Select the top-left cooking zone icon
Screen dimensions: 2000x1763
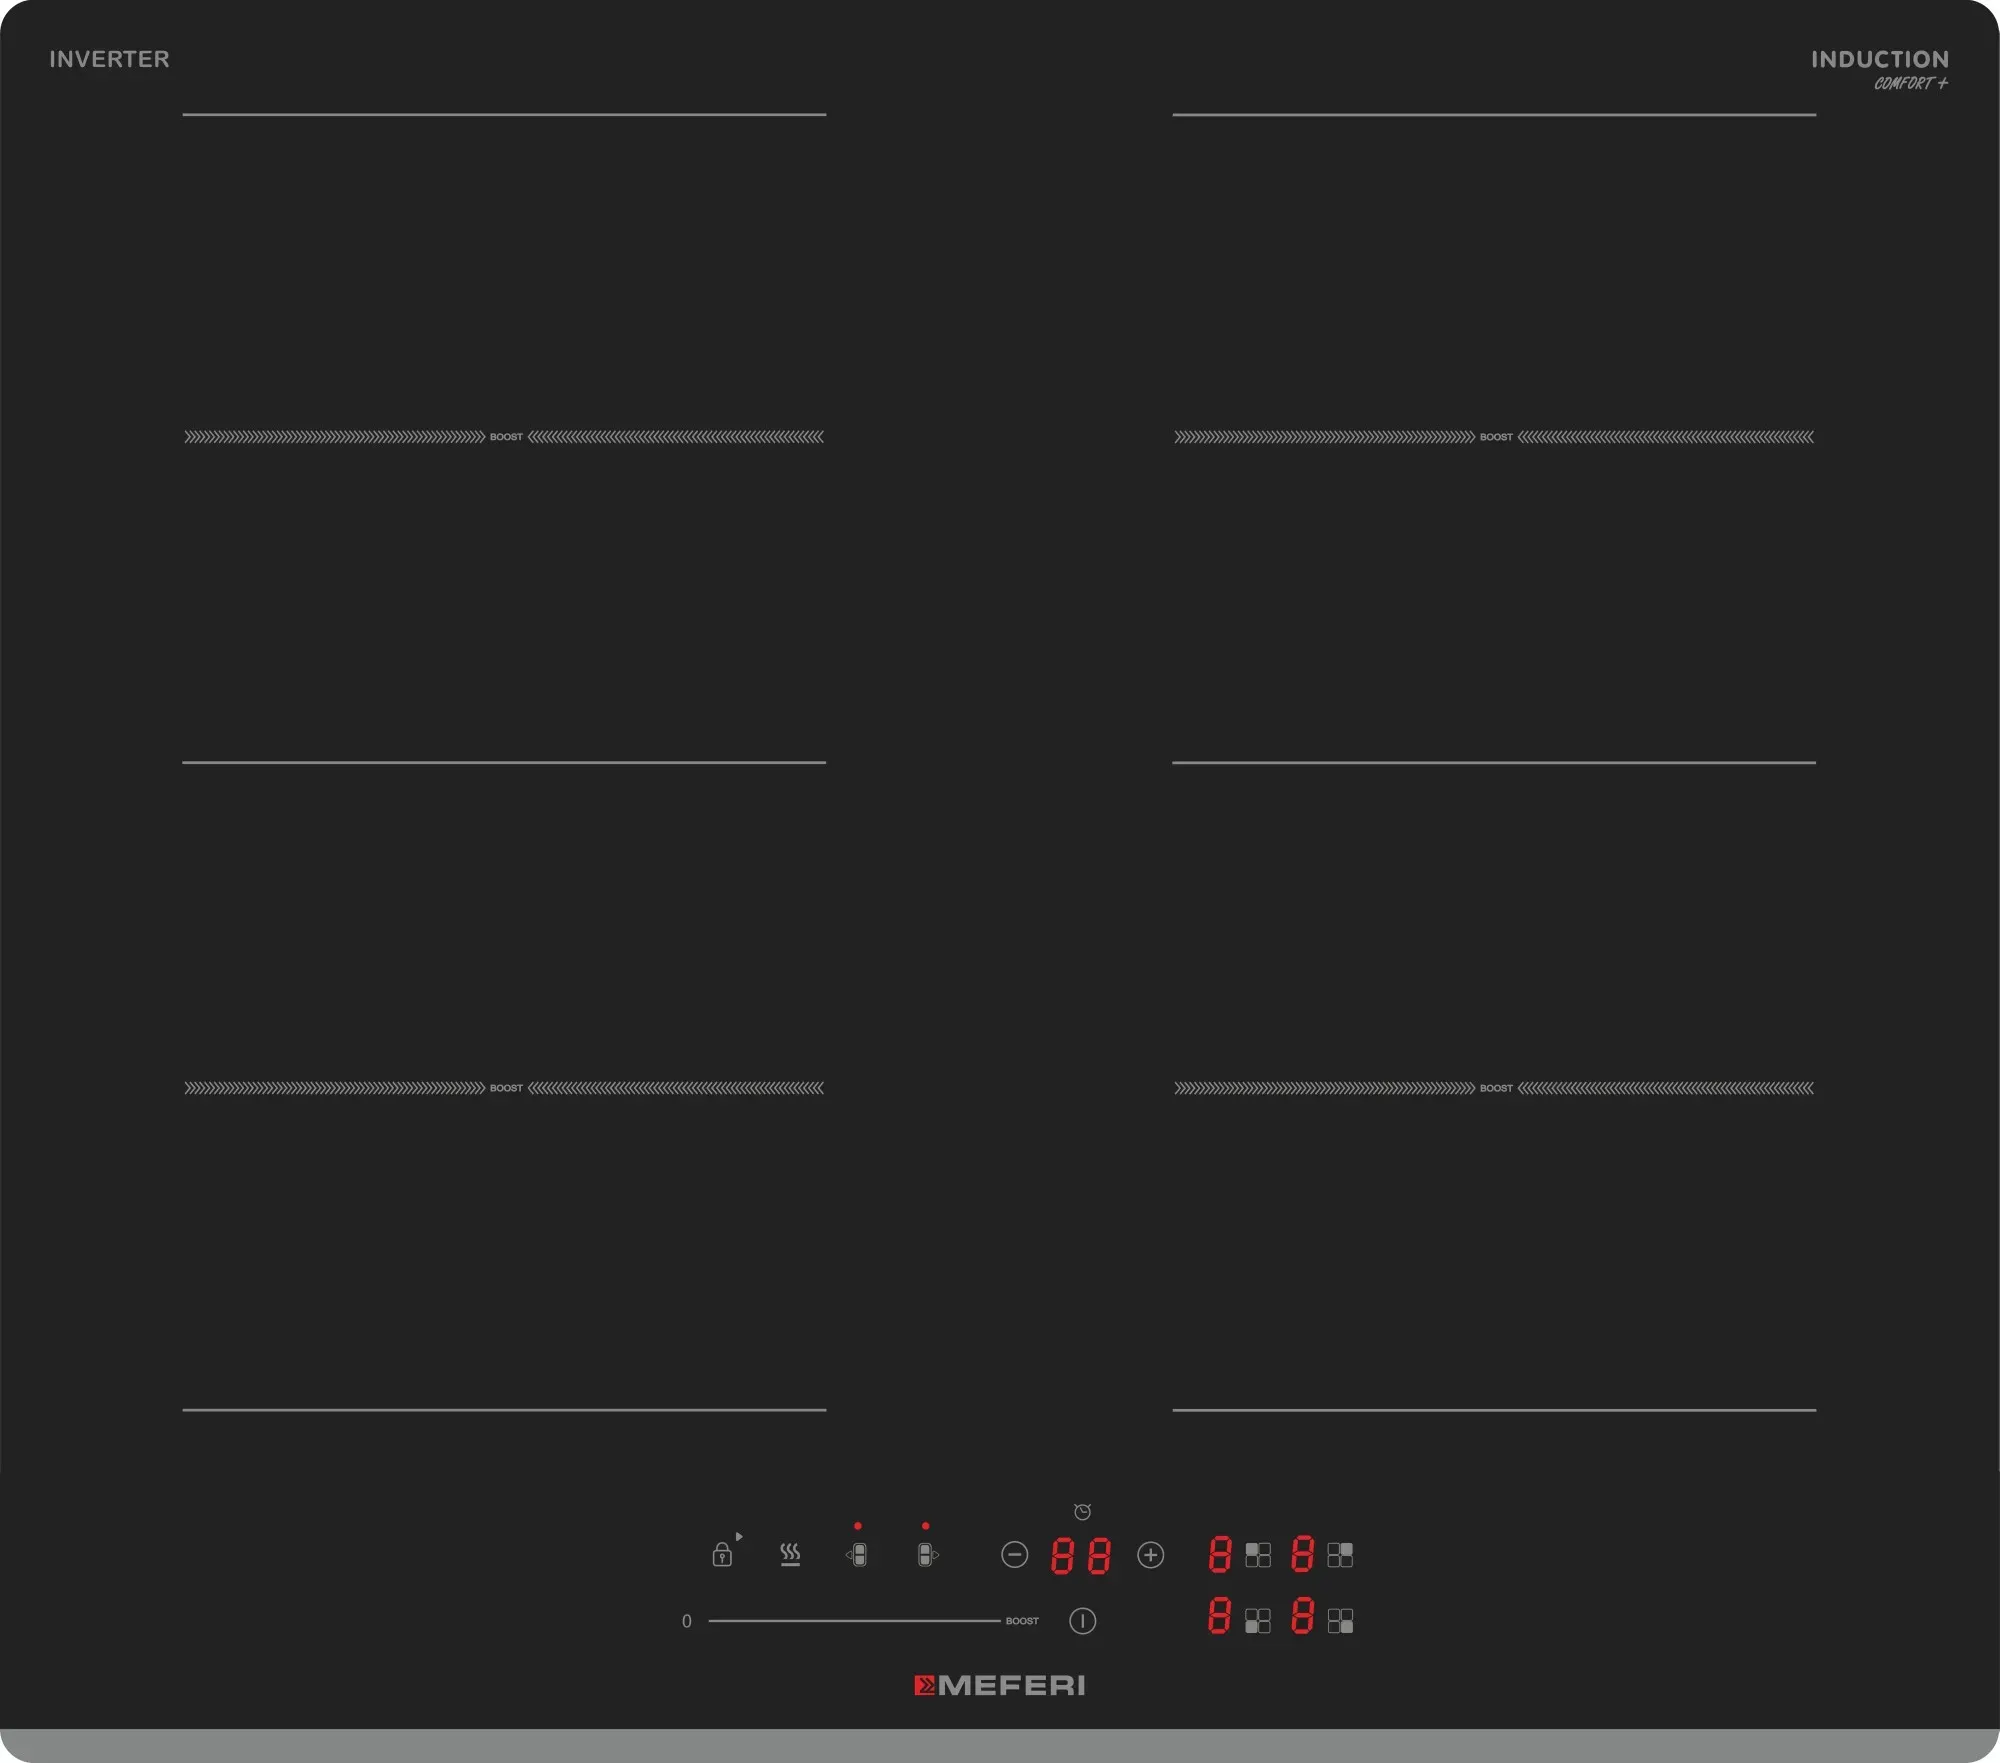point(1257,1554)
